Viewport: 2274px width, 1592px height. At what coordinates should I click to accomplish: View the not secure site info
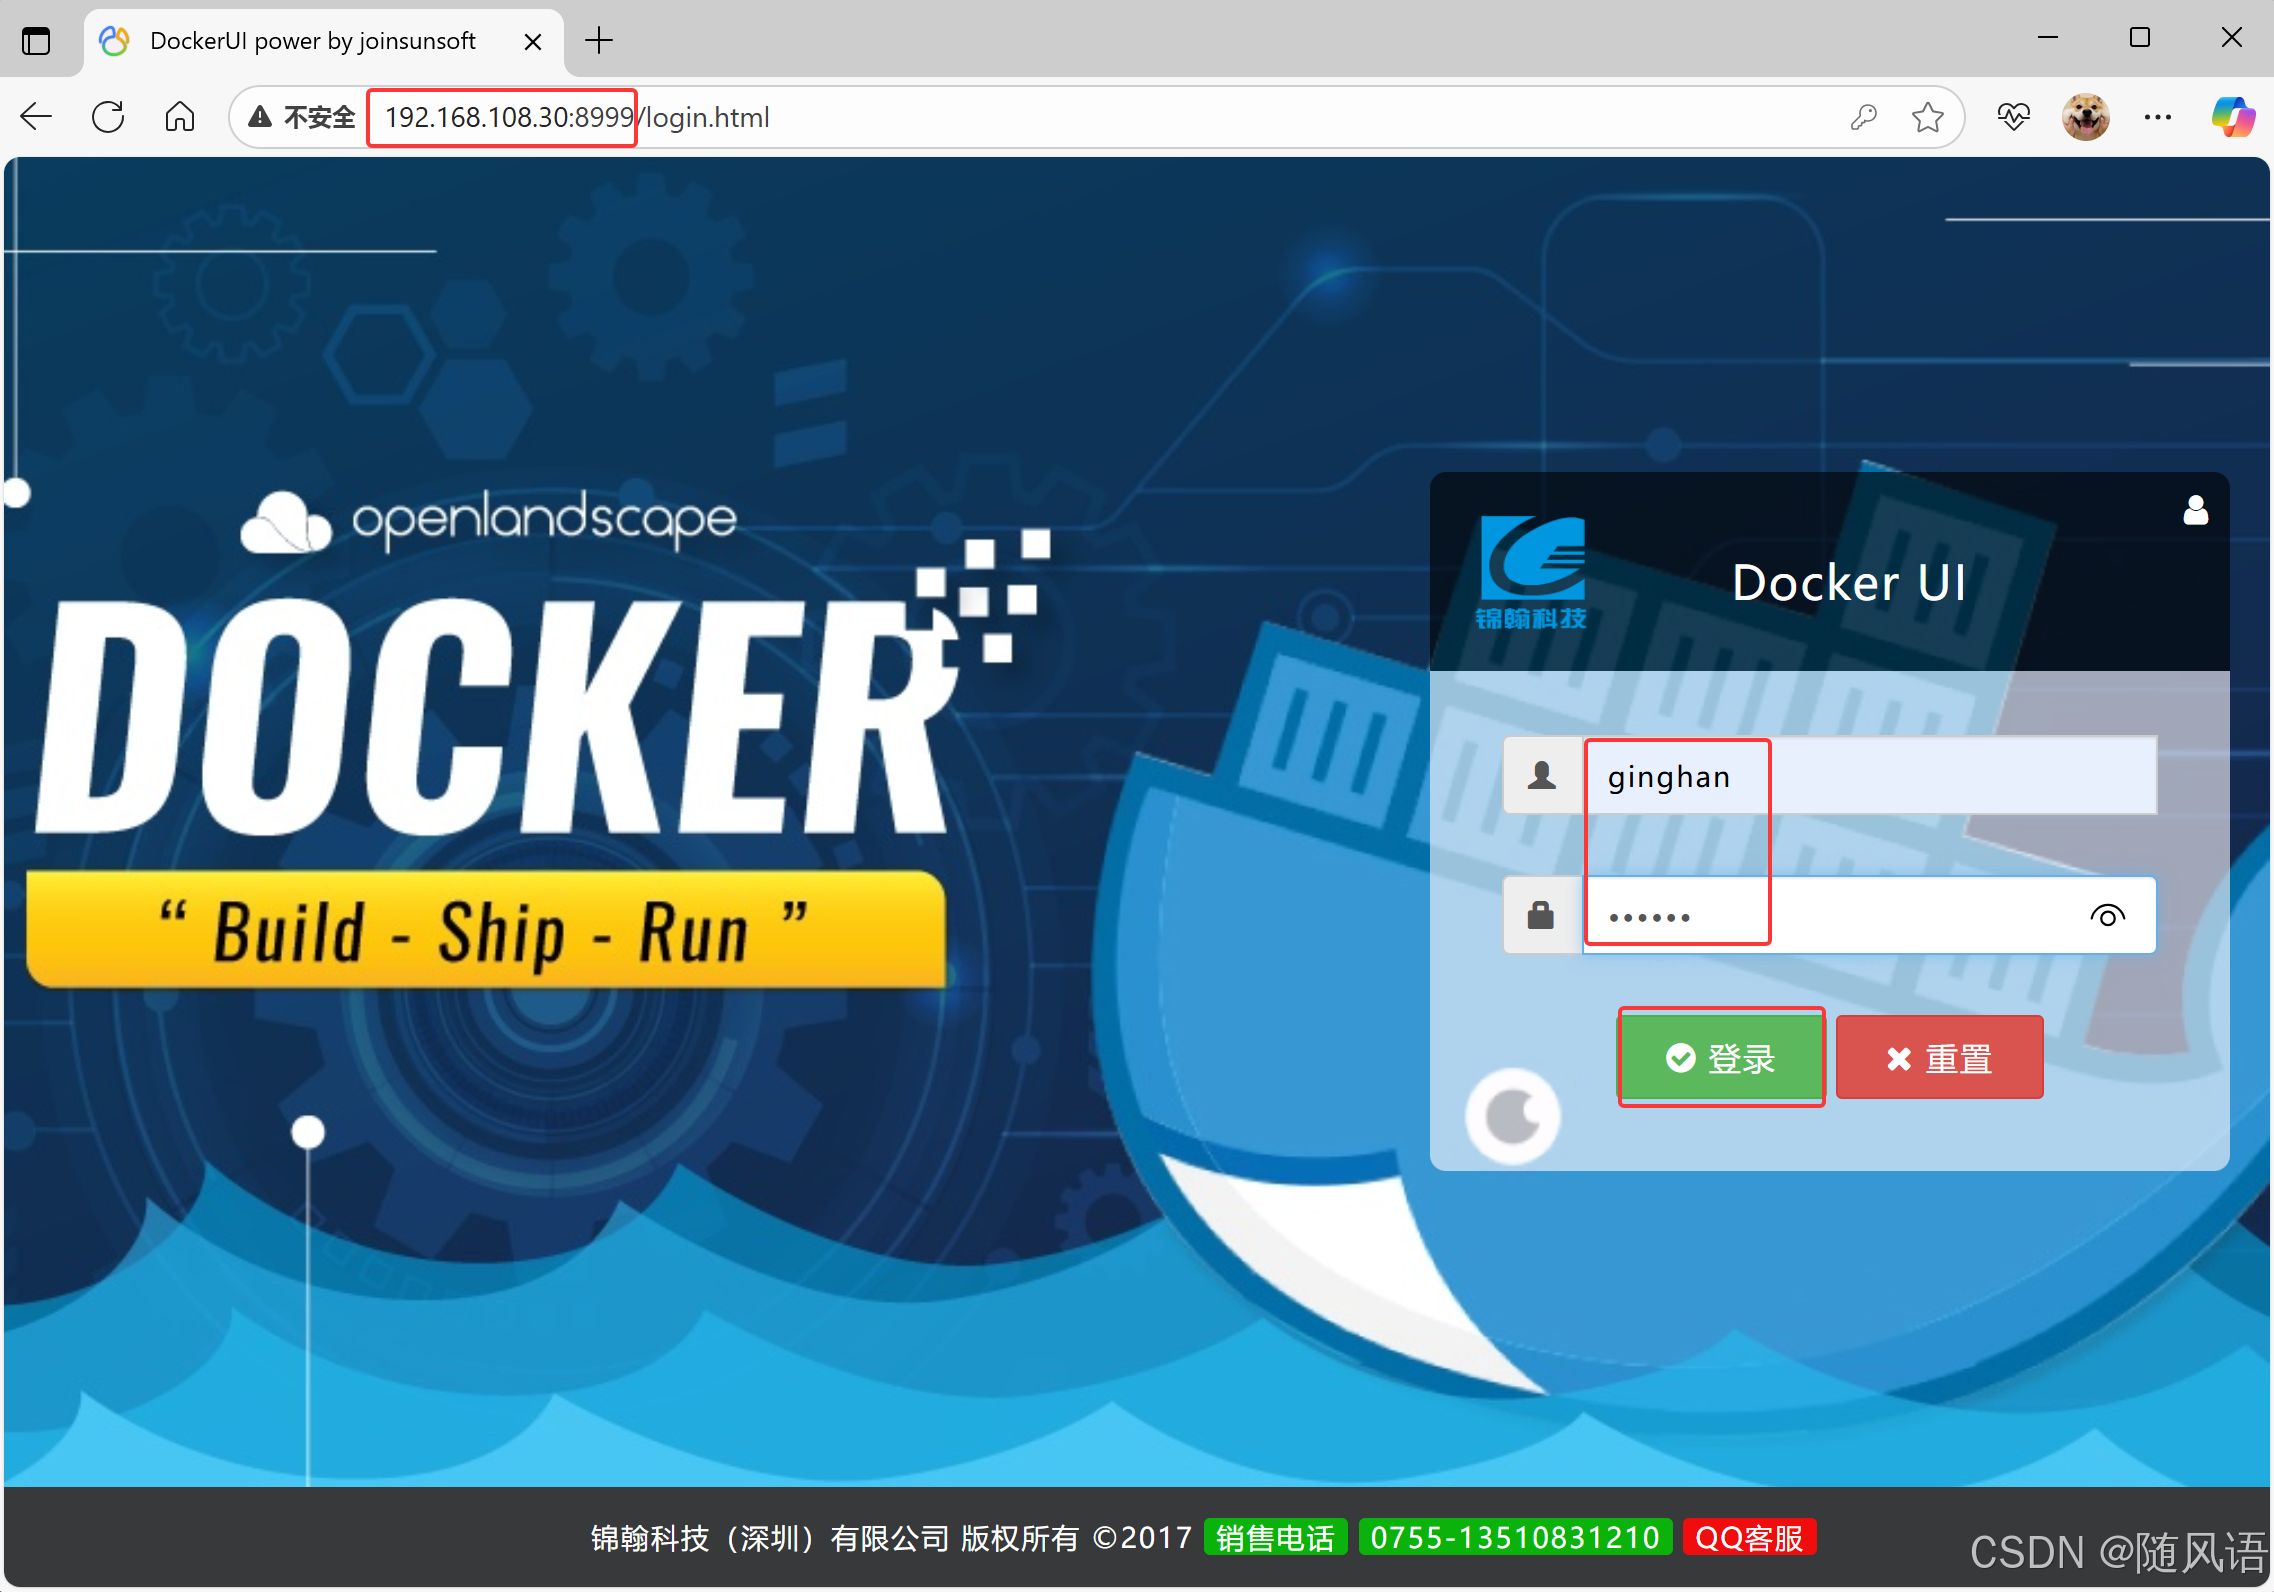[x=302, y=117]
